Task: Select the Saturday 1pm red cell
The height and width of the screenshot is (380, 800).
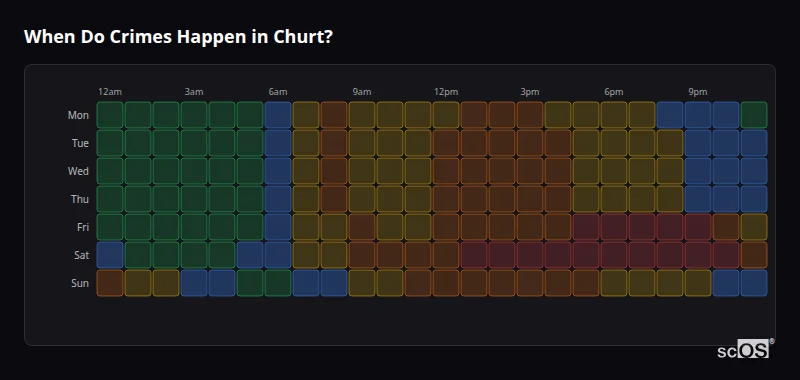Action: tap(474, 255)
